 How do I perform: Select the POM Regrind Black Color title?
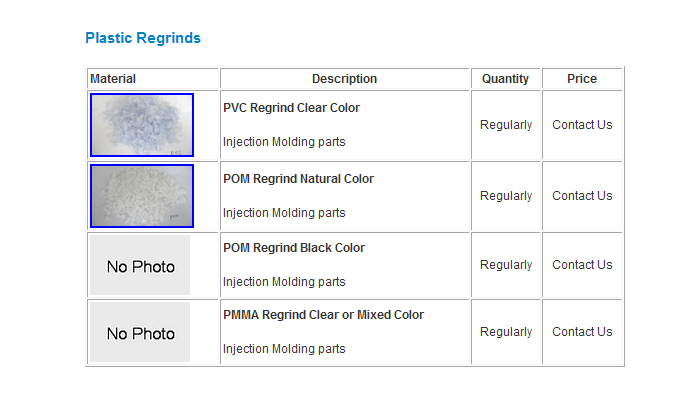(x=294, y=248)
